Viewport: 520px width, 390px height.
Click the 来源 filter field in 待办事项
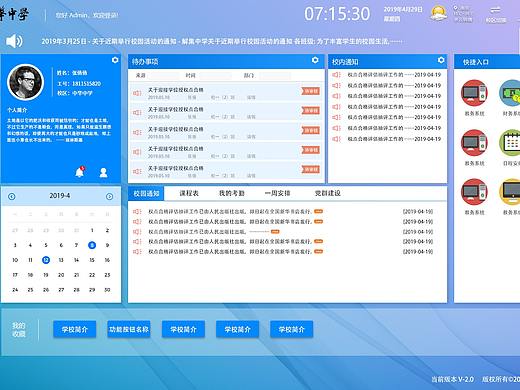[163, 76]
